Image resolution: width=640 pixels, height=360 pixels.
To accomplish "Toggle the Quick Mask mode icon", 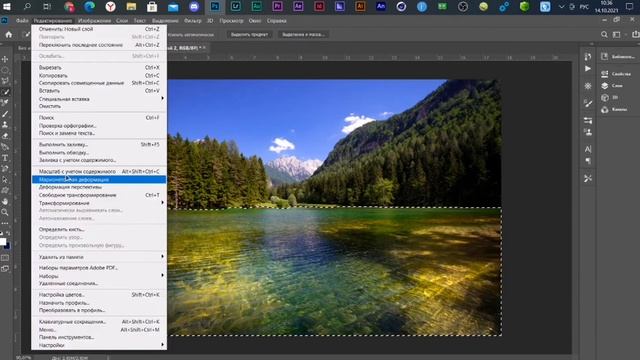I will click(x=5, y=258).
